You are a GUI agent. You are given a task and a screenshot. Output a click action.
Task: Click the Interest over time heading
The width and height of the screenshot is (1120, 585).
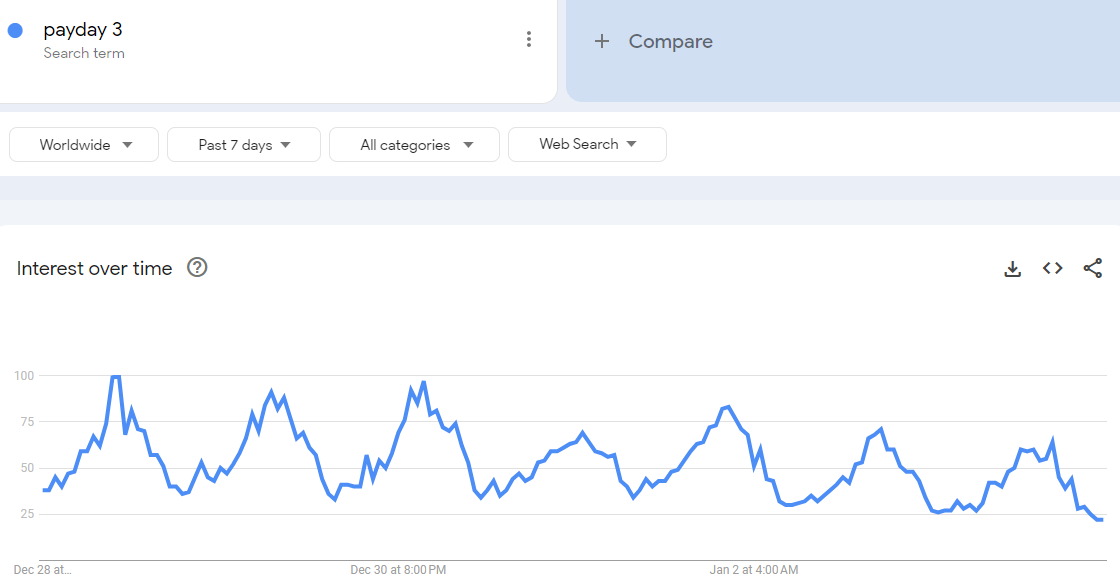94,269
